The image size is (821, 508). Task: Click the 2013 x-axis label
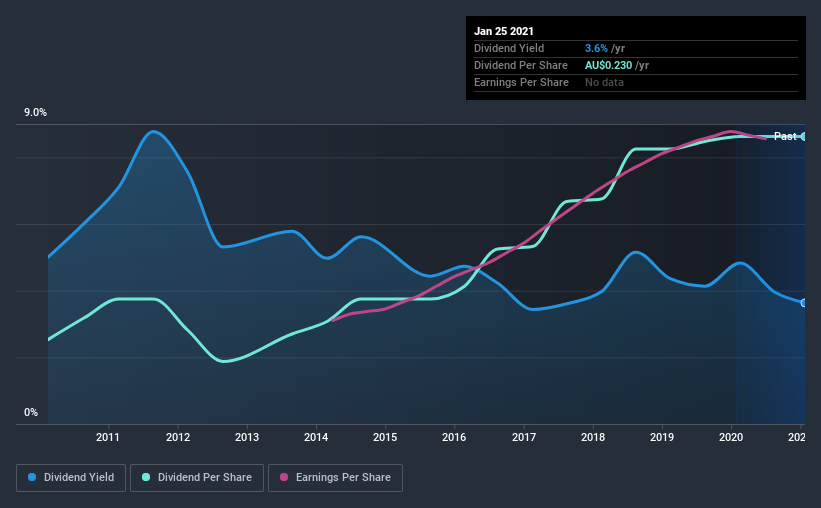pyautogui.click(x=247, y=437)
